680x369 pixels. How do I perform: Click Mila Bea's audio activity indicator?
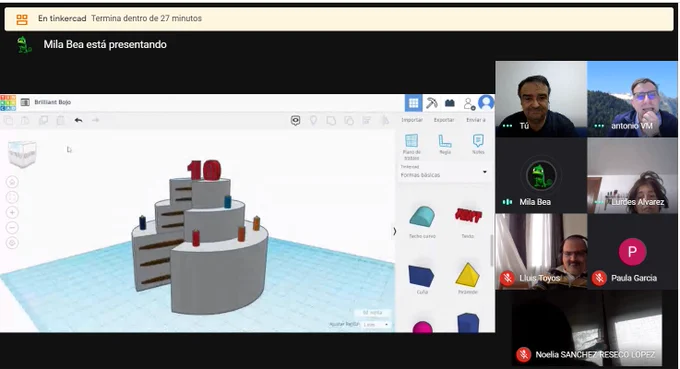507,202
